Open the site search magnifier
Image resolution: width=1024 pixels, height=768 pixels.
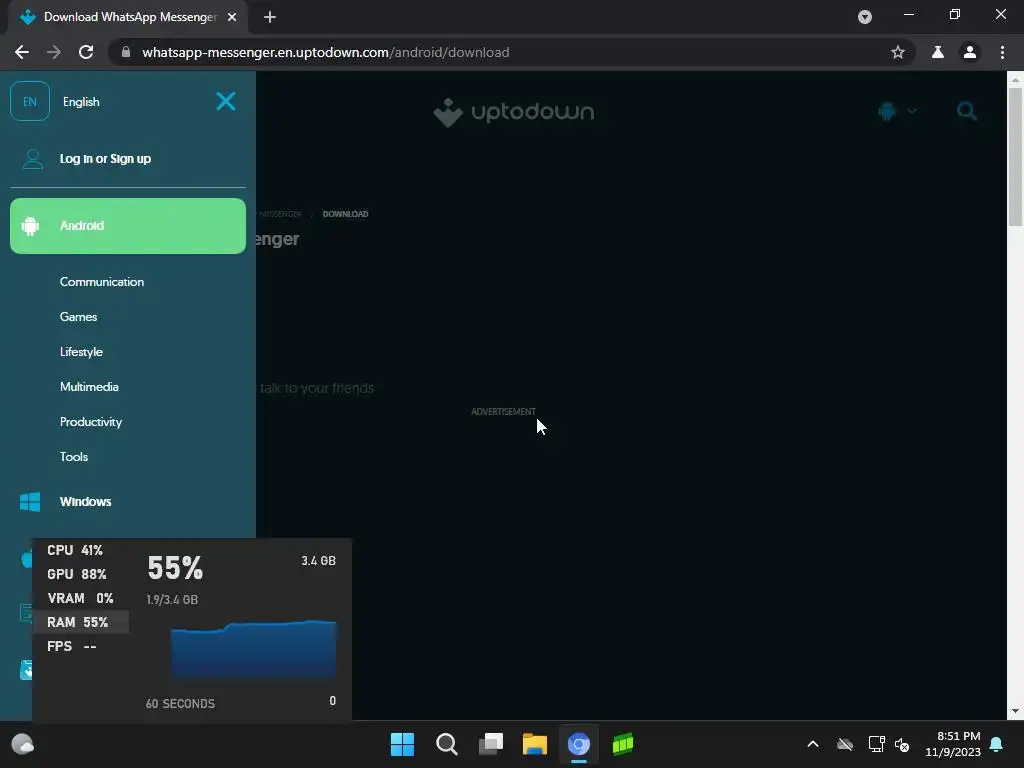[967, 111]
